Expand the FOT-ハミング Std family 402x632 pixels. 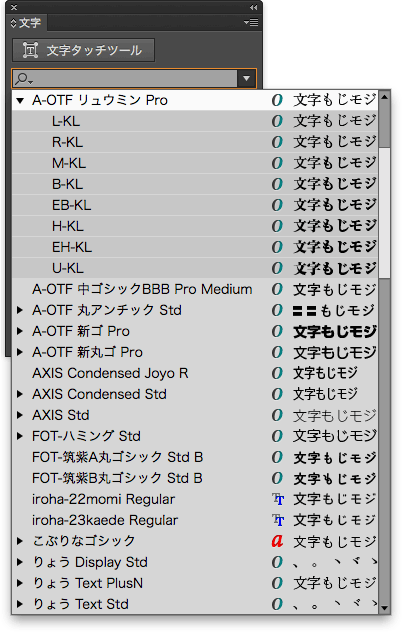pyautogui.click(x=19, y=436)
